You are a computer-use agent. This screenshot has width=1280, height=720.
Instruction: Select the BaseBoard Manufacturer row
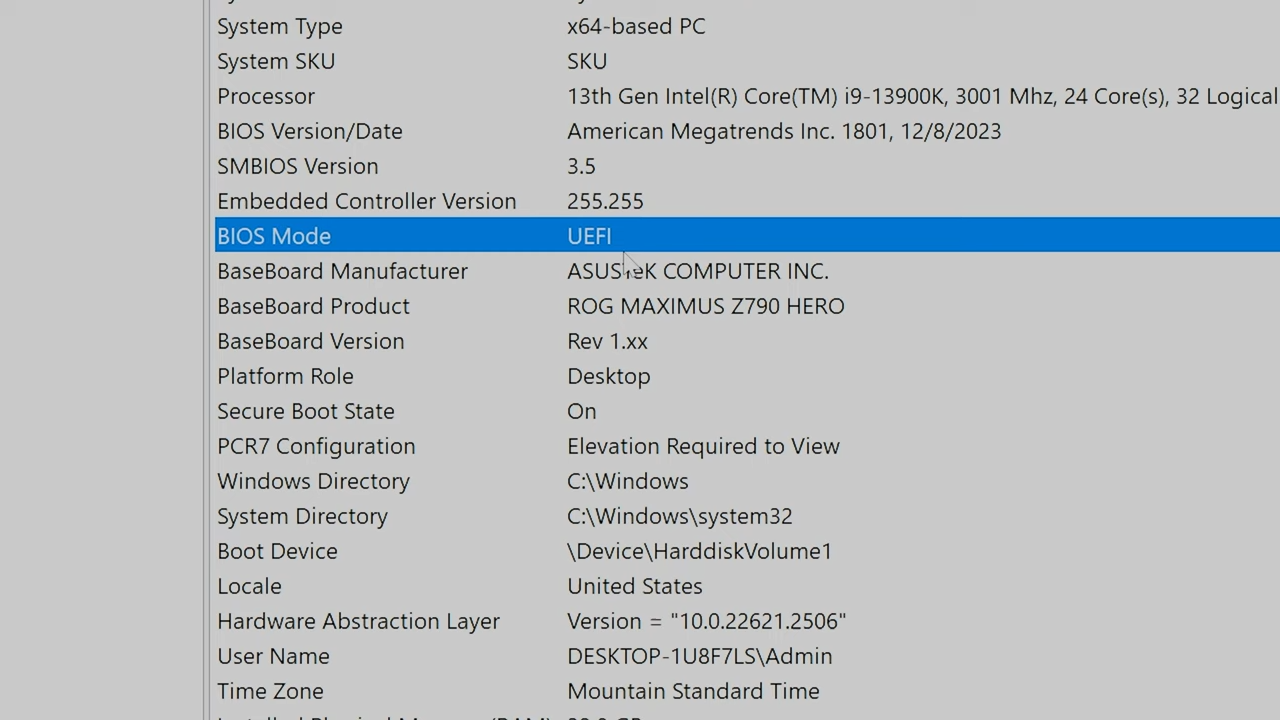pyautogui.click(x=400, y=271)
